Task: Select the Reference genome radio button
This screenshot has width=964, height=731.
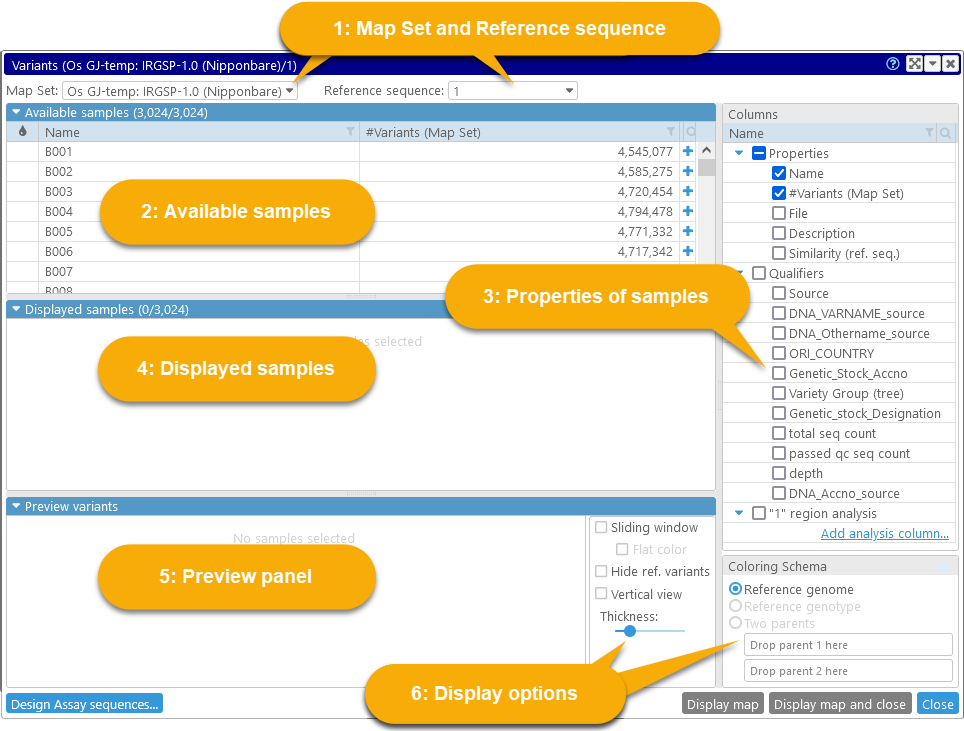Action: click(x=736, y=590)
